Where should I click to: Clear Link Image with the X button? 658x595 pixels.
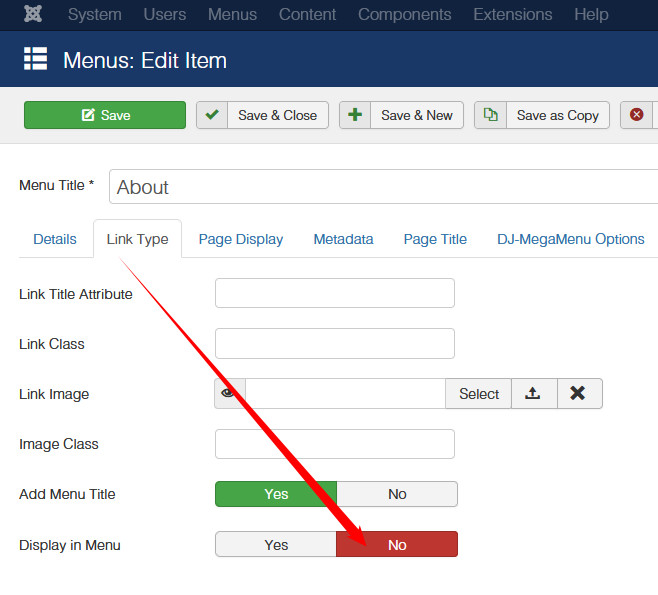click(580, 394)
